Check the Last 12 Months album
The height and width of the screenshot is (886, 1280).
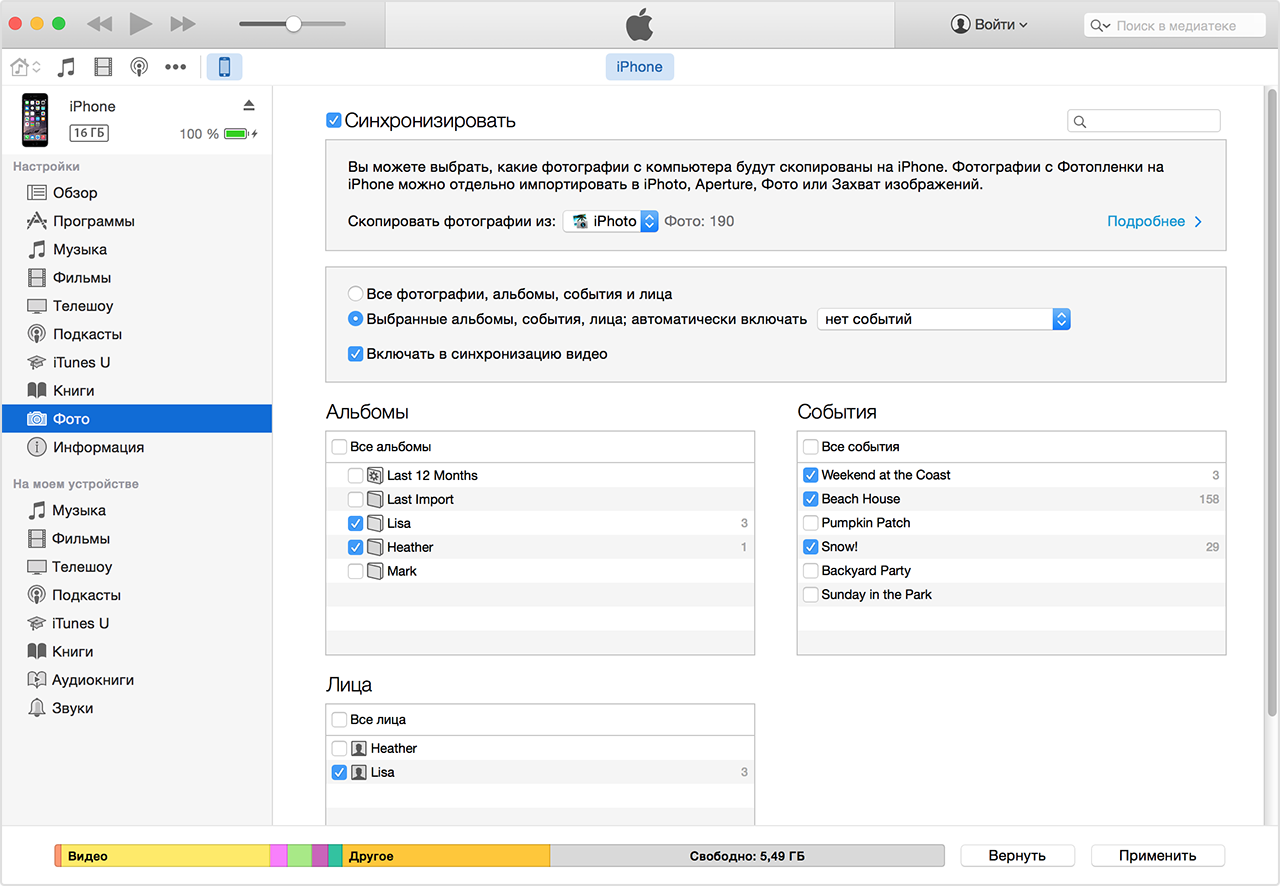click(x=355, y=475)
